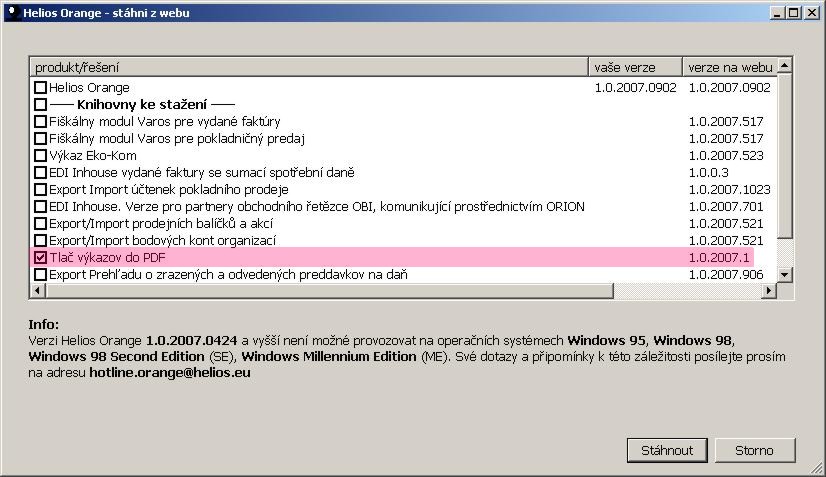Tick Export Prehľadu o zrazených preddavkov checkbox
Screen dimensions: 826x477
[x=40, y=275]
